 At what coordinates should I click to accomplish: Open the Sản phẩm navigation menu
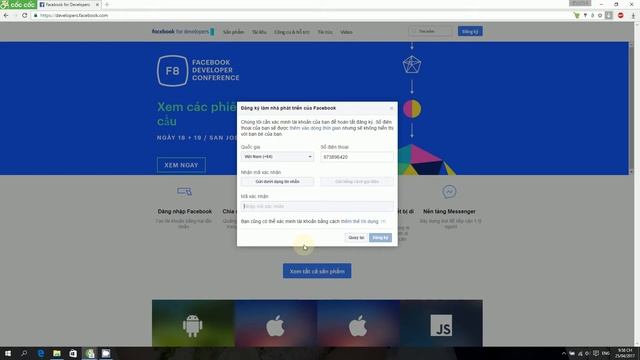233,32
